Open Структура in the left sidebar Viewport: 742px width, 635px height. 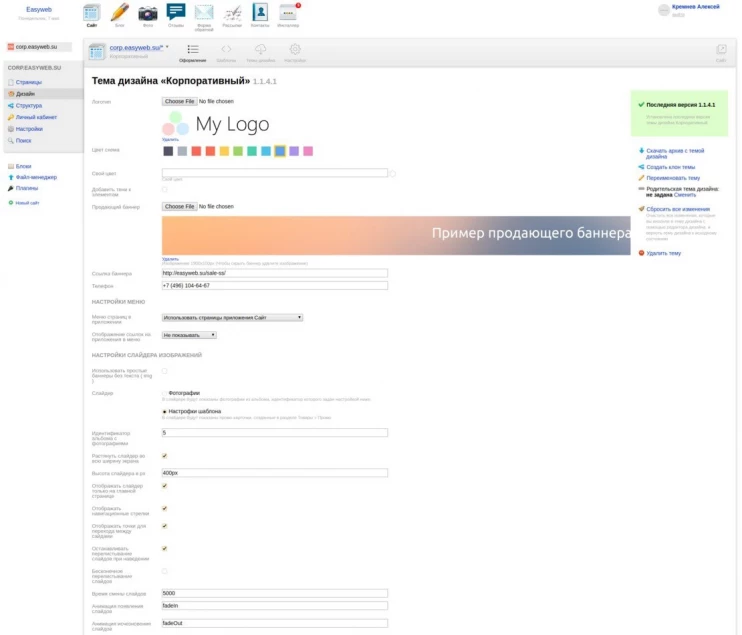point(29,105)
